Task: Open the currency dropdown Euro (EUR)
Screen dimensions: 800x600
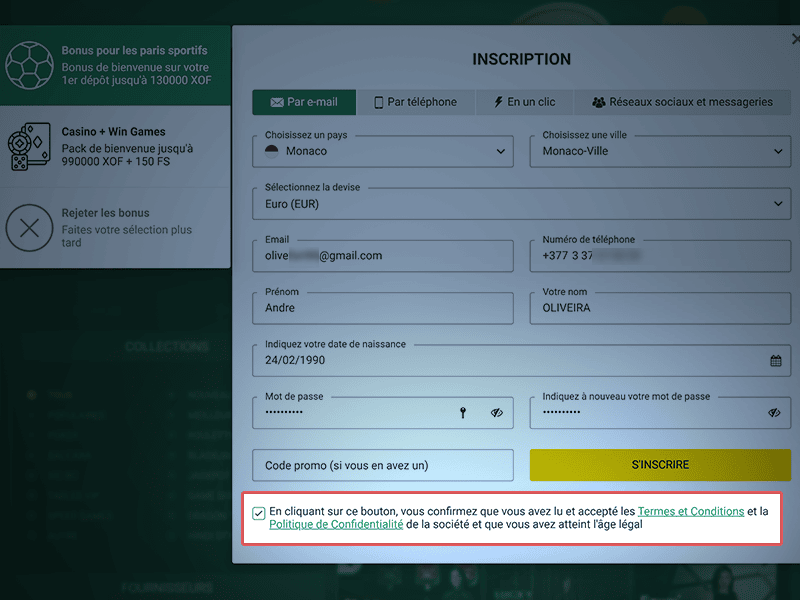Action: [521, 204]
